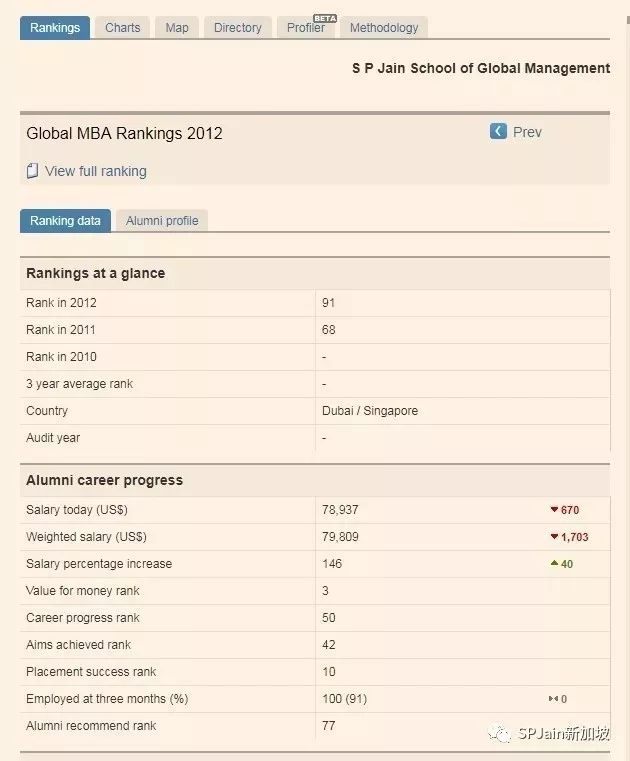Click the red down arrow beside 1,703
Image resolution: width=630 pixels, height=761 pixels.
tap(554, 537)
